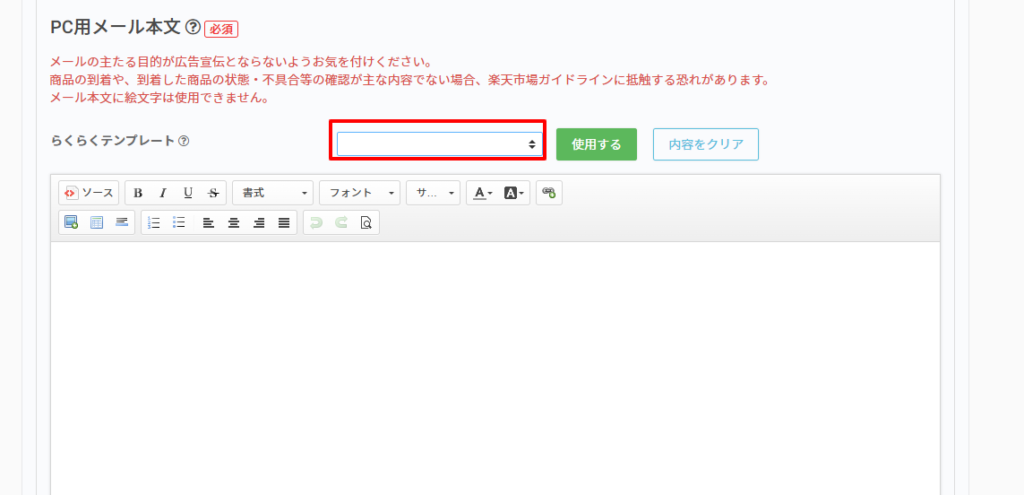Insert a table
Image resolution: width=1024 pixels, height=495 pixels.
click(97, 222)
